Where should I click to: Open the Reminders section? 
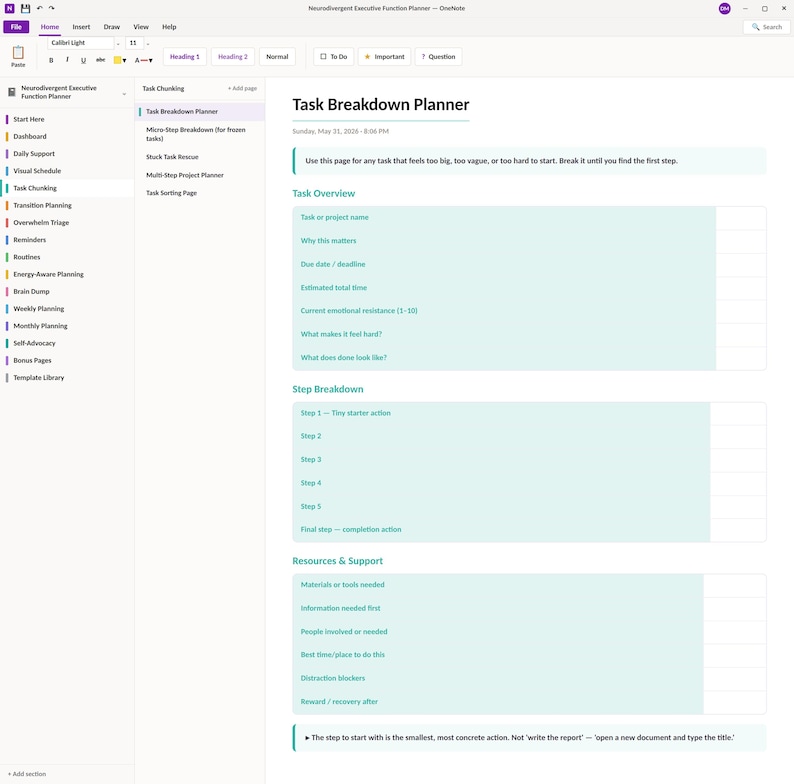[x=67, y=240]
